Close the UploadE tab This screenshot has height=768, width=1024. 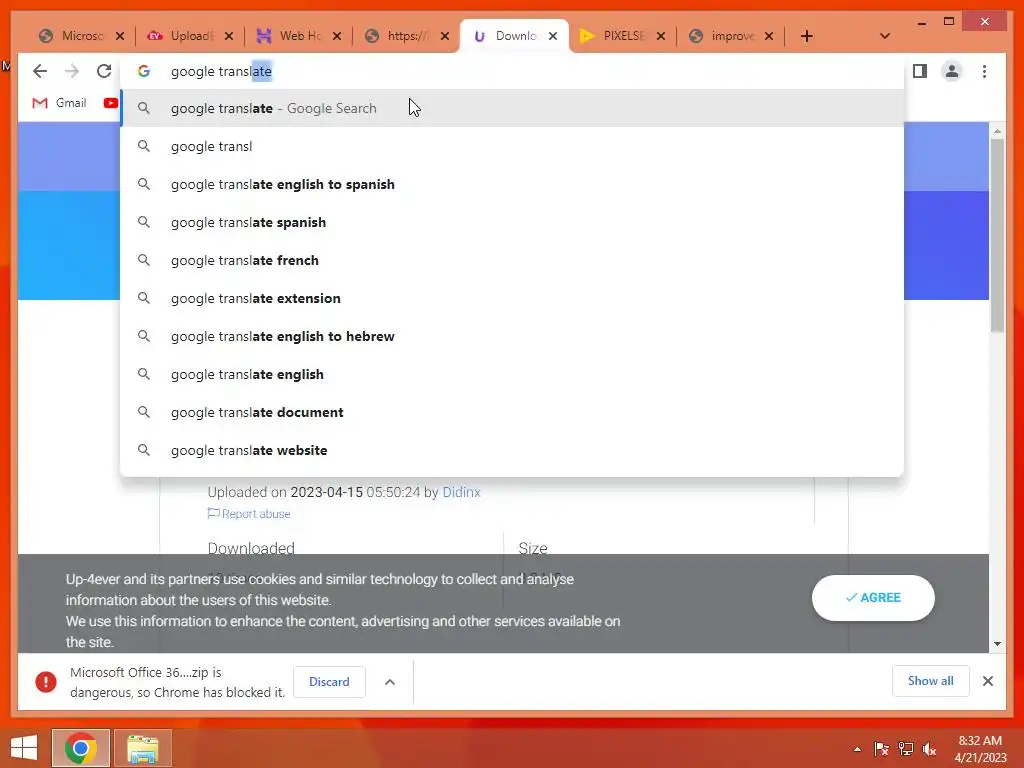pyautogui.click(x=229, y=36)
